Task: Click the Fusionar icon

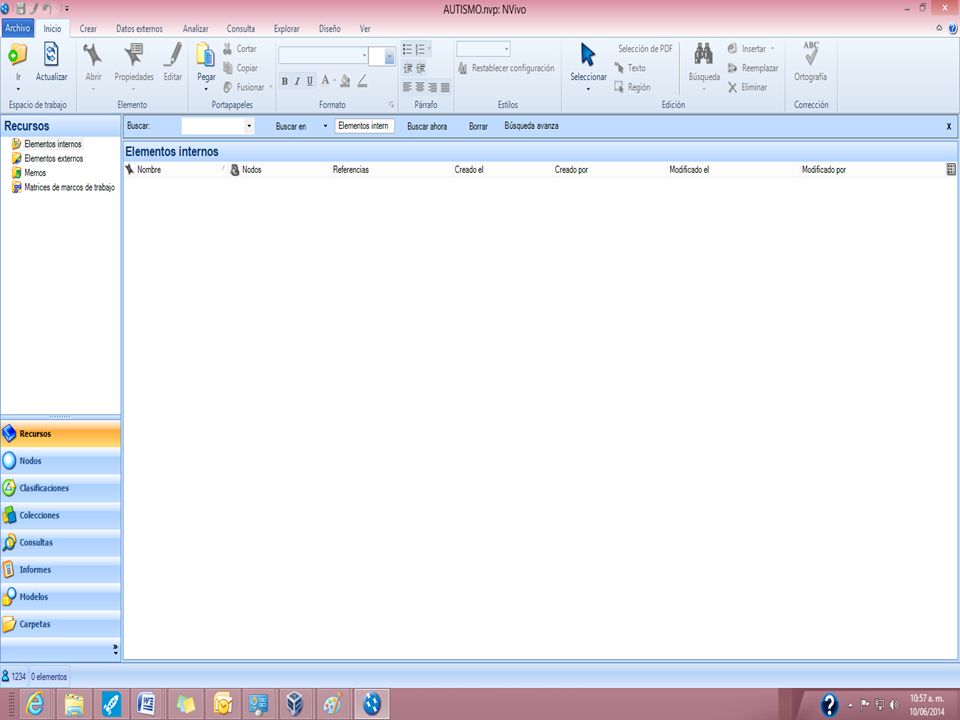Action: (x=228, y=87)
